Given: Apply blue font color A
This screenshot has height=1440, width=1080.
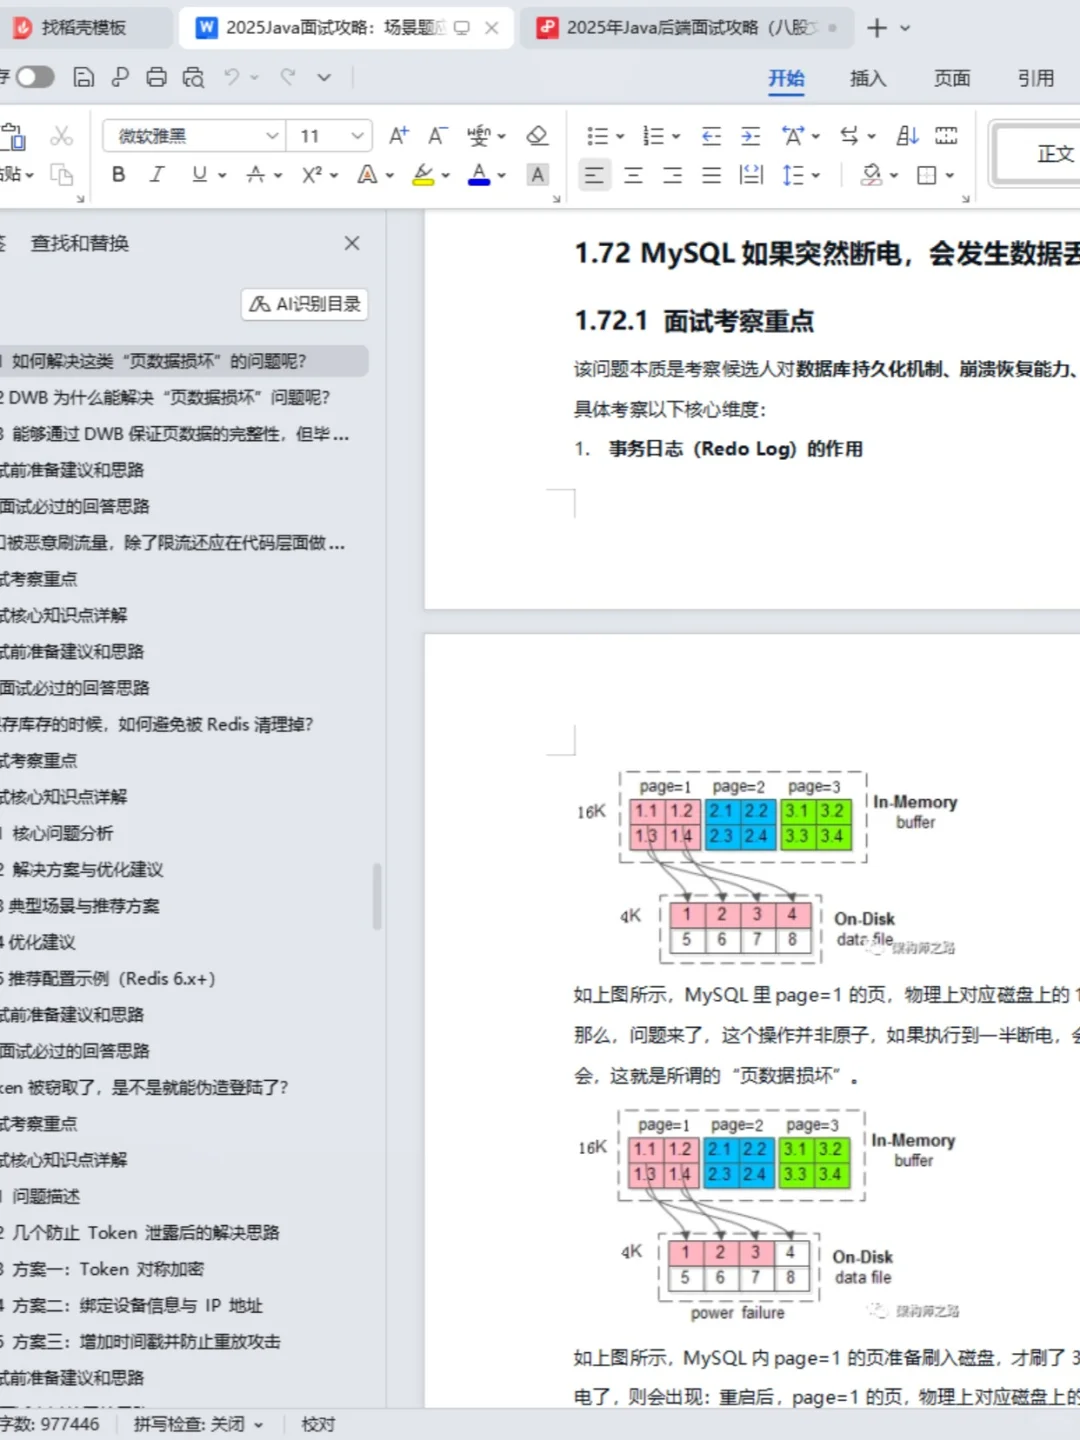Looking at the screenshot, I should [x=480, y=175].
